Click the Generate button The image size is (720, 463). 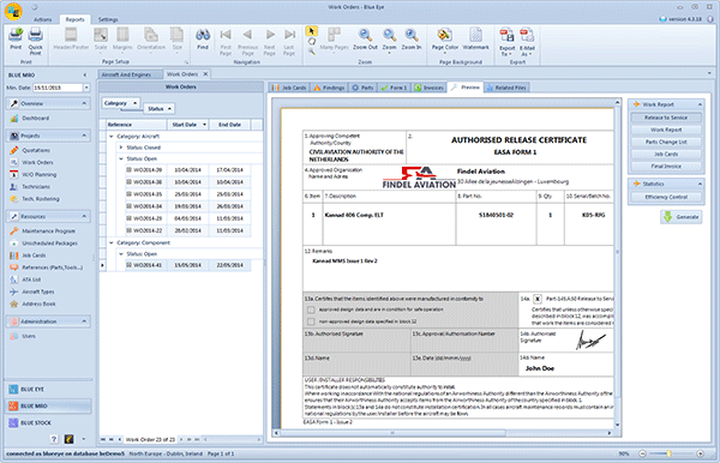(x=681, y=217)
